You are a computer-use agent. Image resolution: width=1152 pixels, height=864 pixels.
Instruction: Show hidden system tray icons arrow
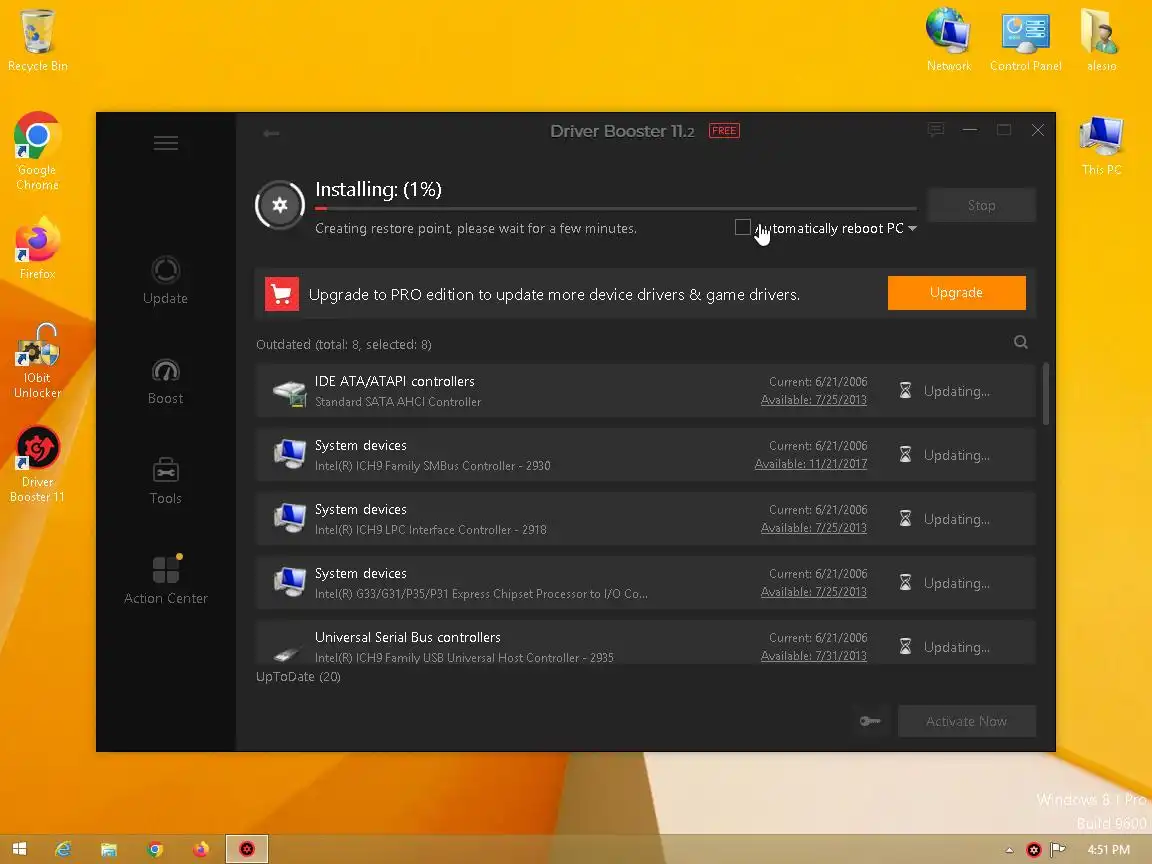tap(1009, 850)
